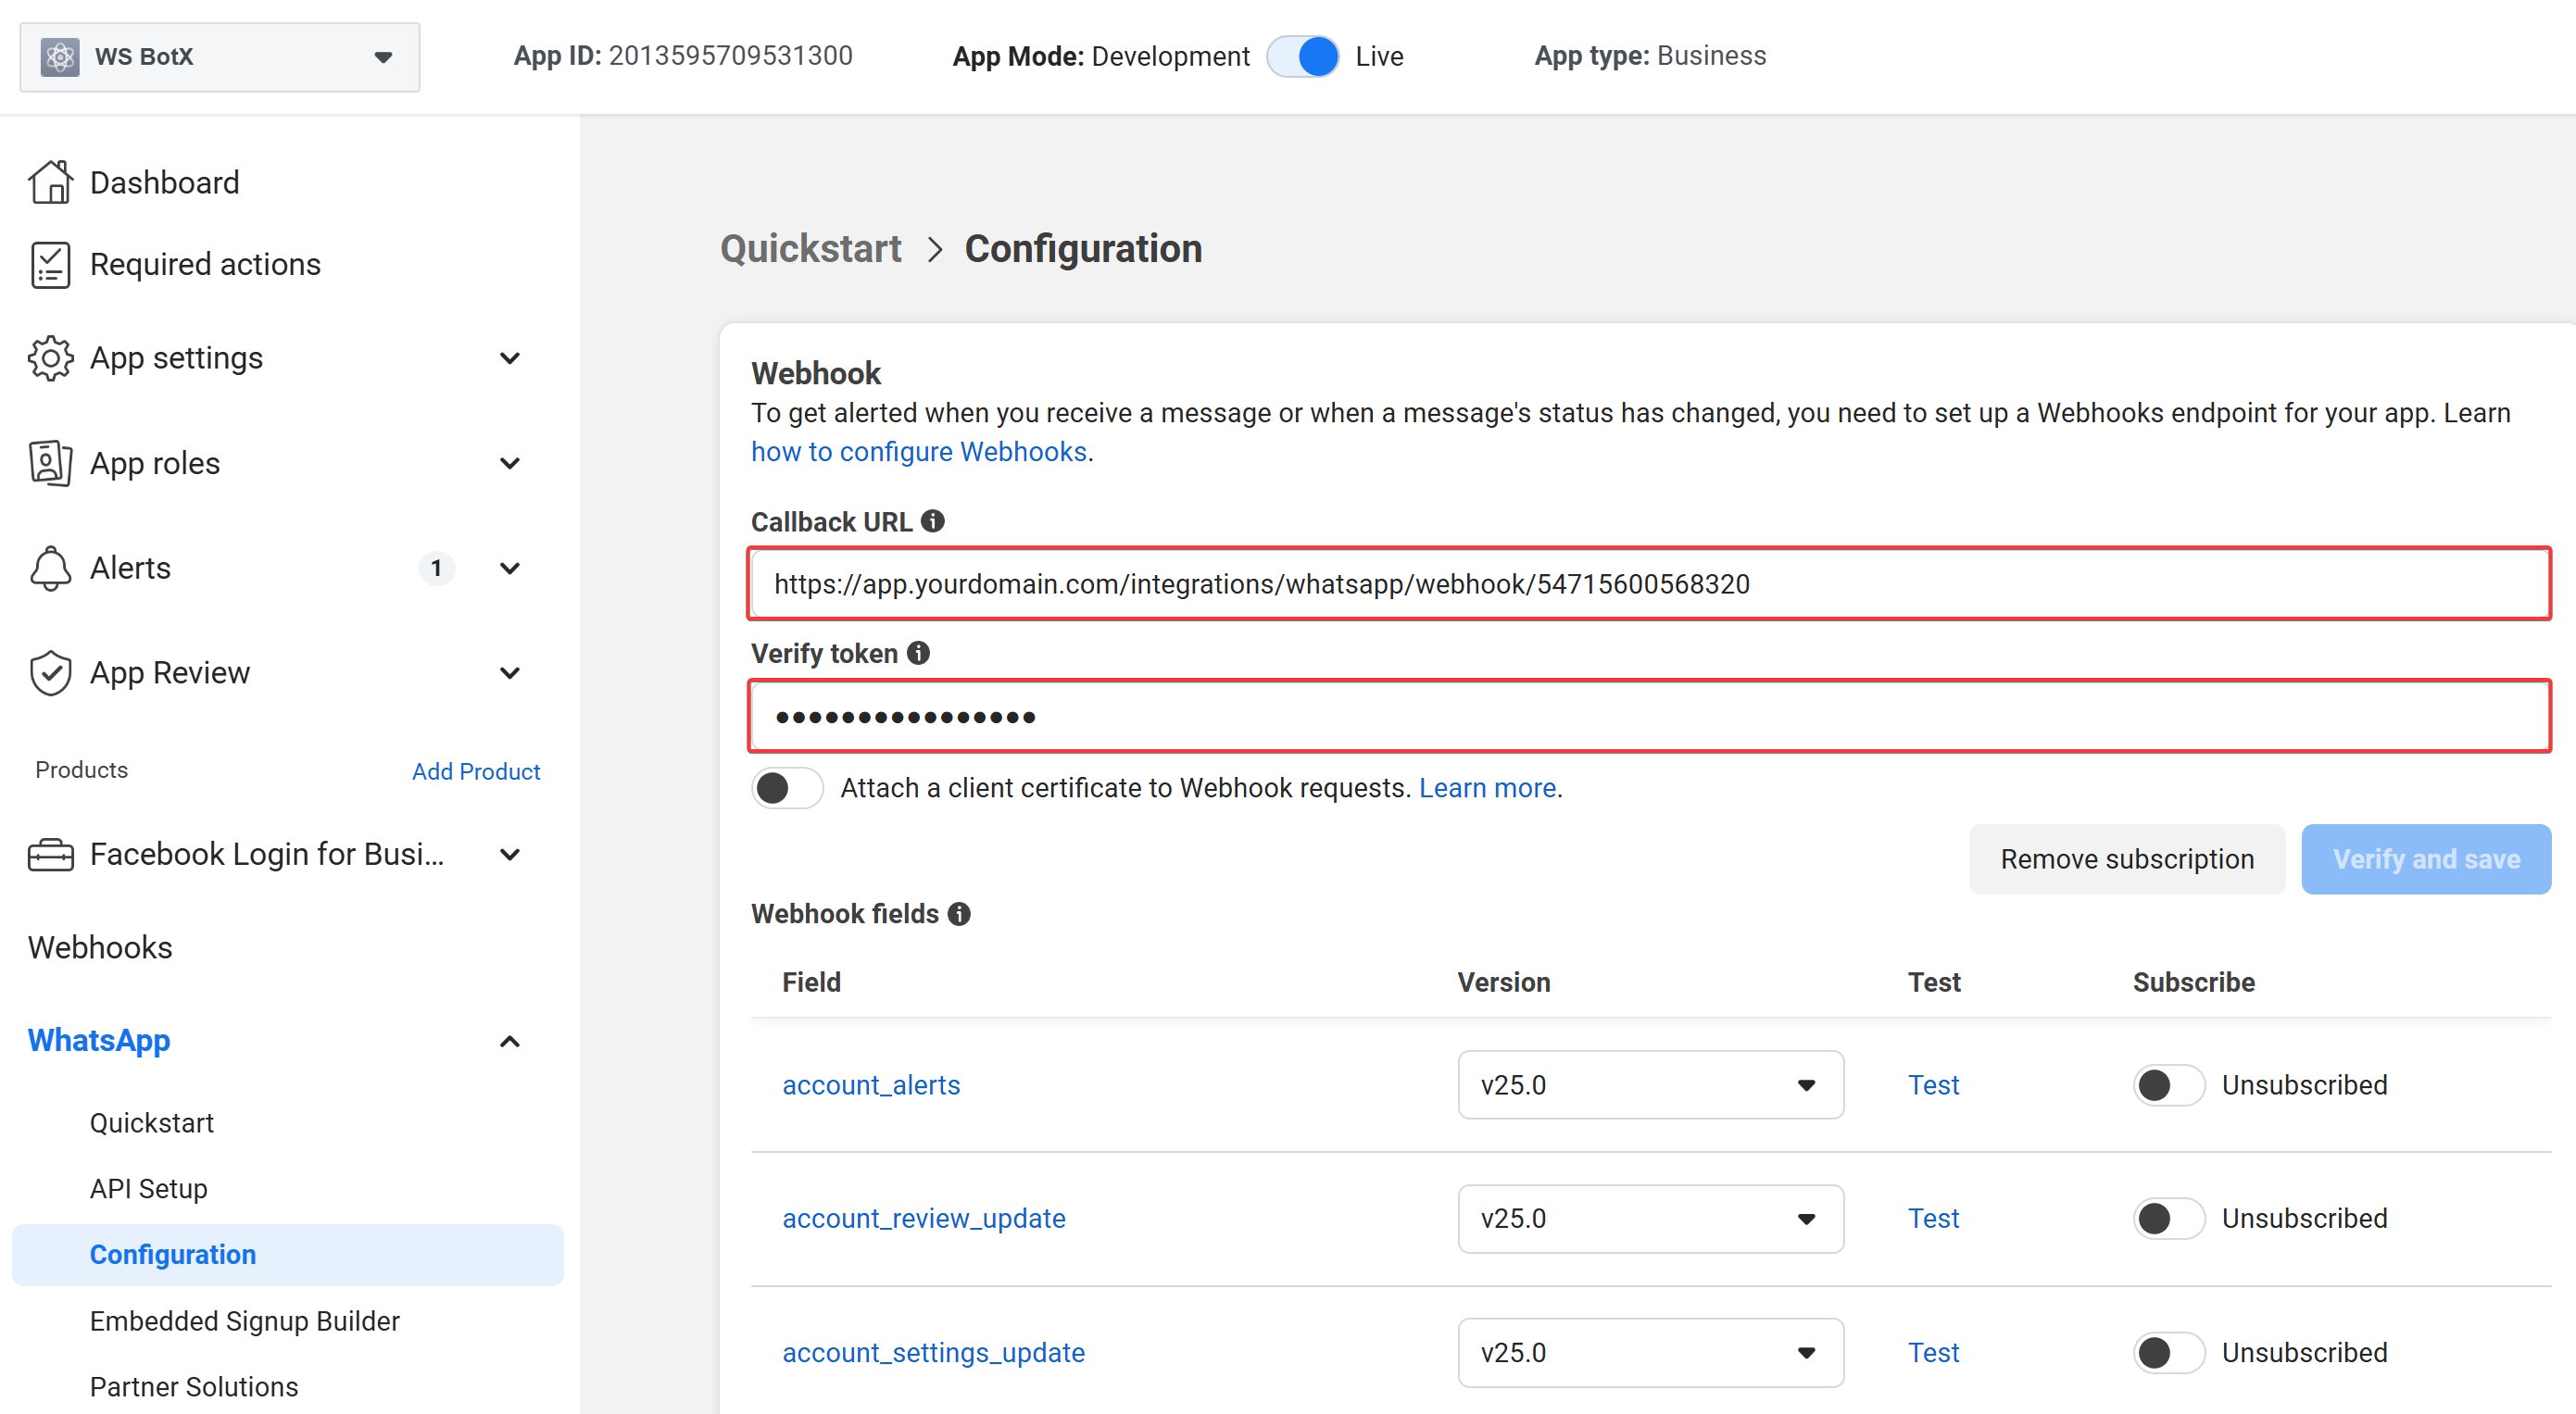Click the WhatsApp sidebar heading
The height and width of the screenshot is (1414, 2576).
[x=99, y=1041]
